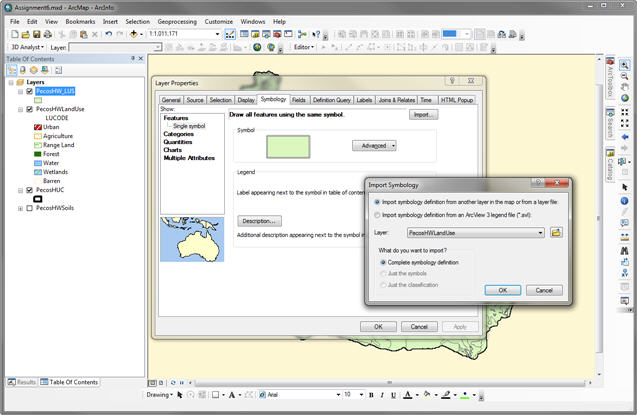Viewport: 637px width, 415px height.
Task: Select the Identify tool icon
Action: tap(624, 201)
